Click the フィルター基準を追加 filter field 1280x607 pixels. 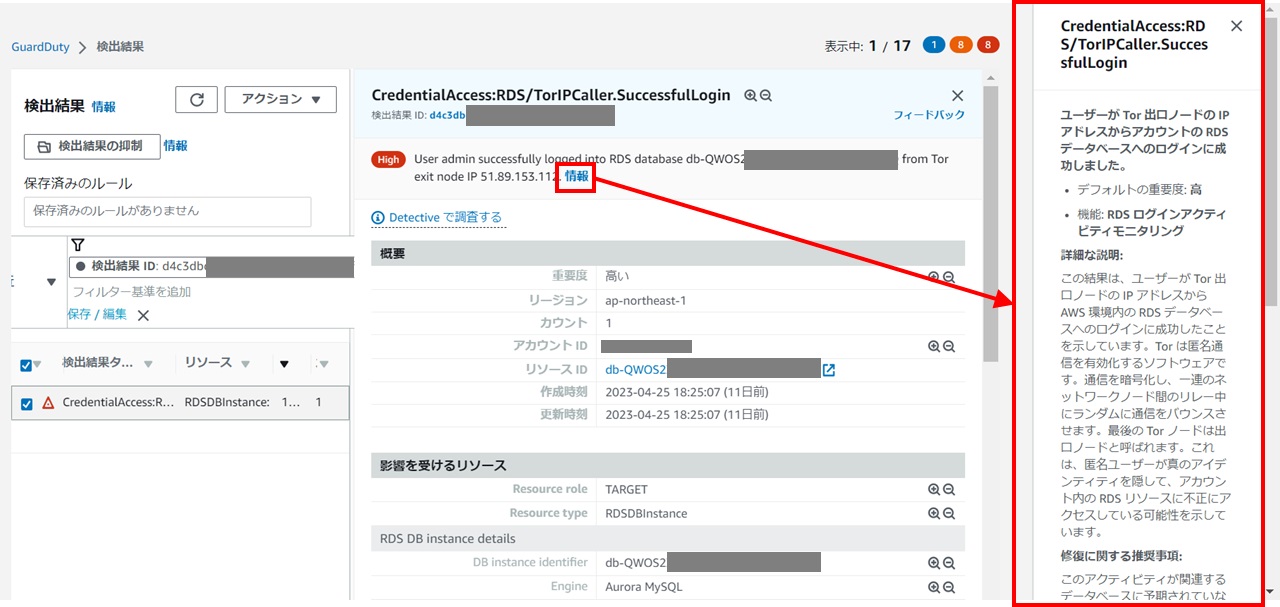point(131,292)
